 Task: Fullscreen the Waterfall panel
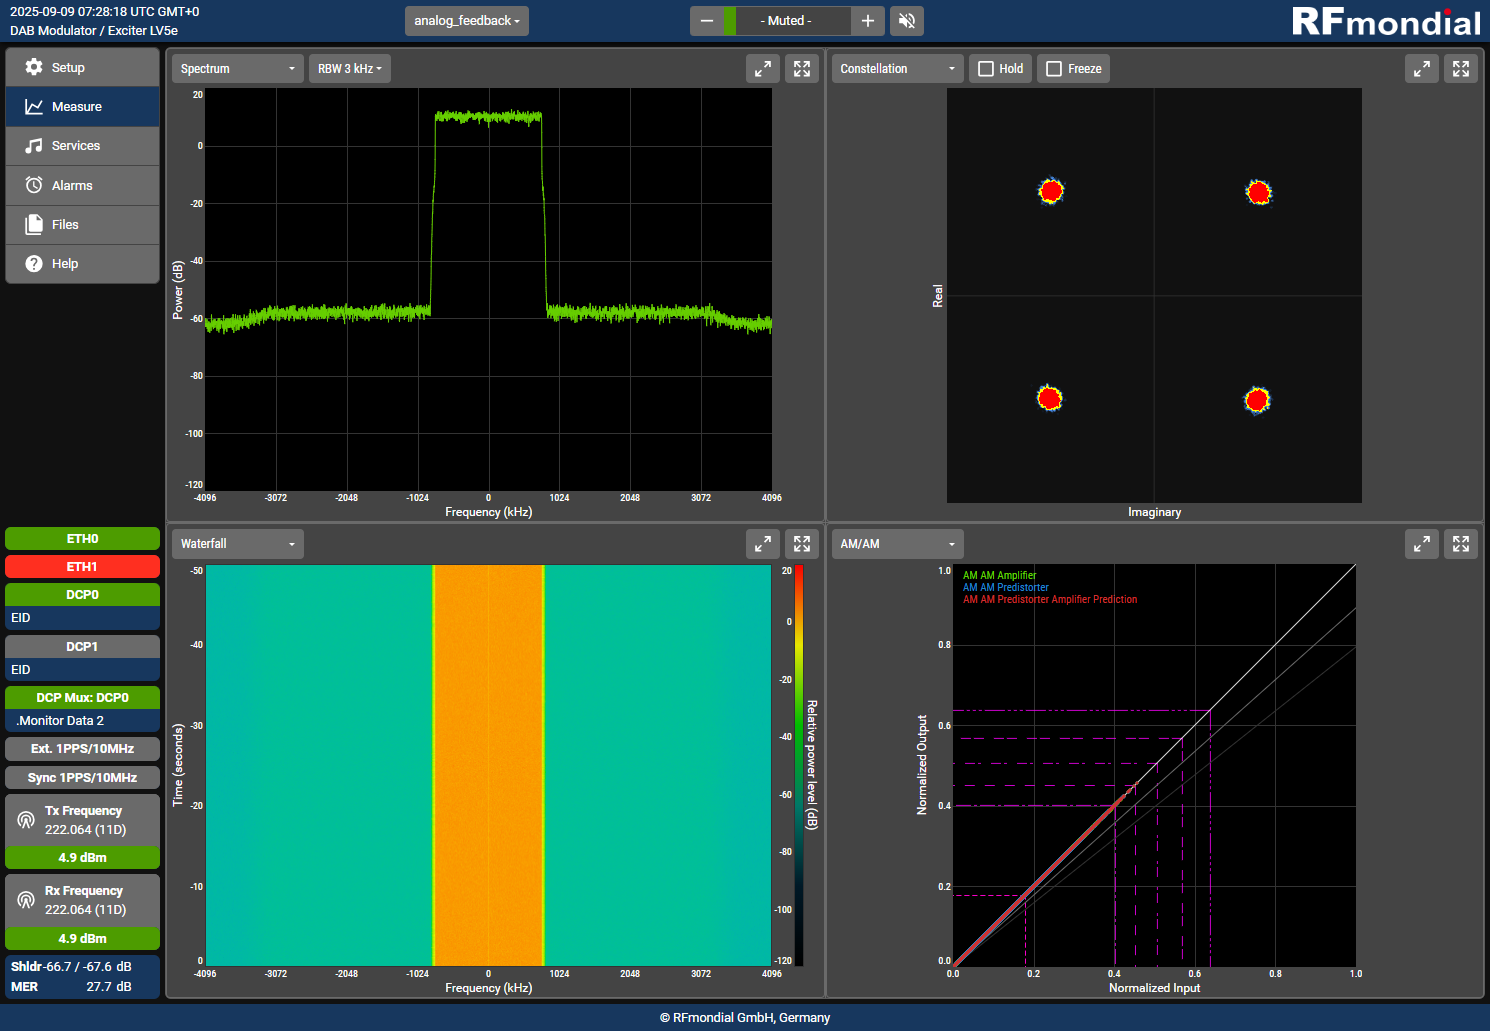pos(802,543)
